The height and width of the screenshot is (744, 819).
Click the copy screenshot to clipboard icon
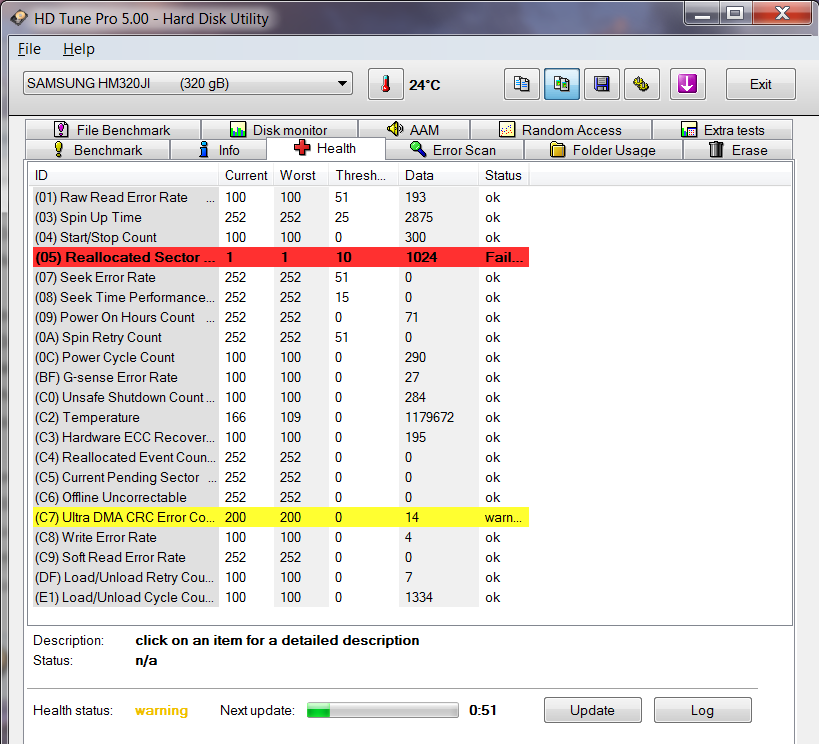point(562,85)
